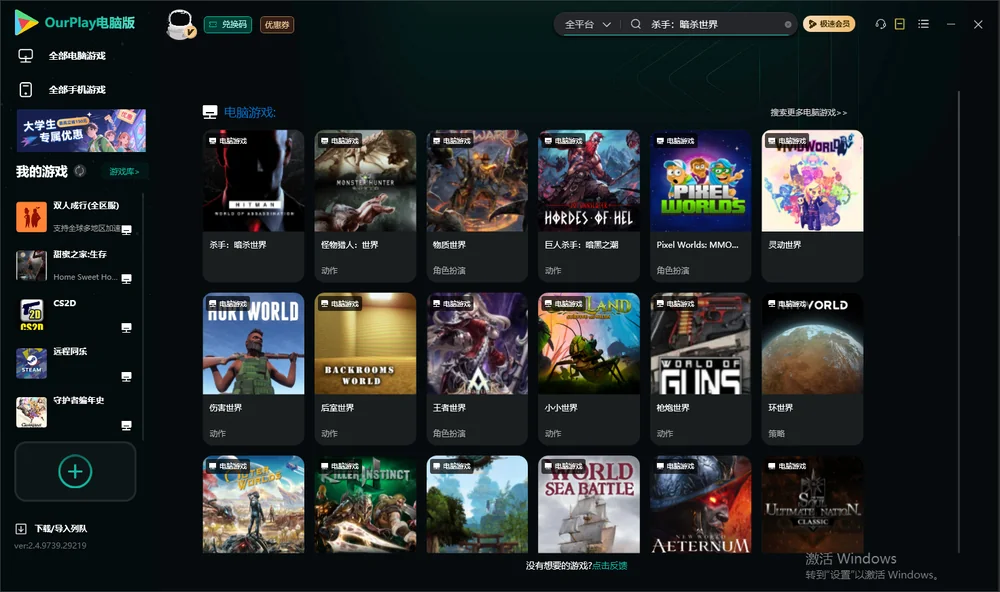Clear the search box text
The image size is (1000, 592).
(x=788, y=25)
